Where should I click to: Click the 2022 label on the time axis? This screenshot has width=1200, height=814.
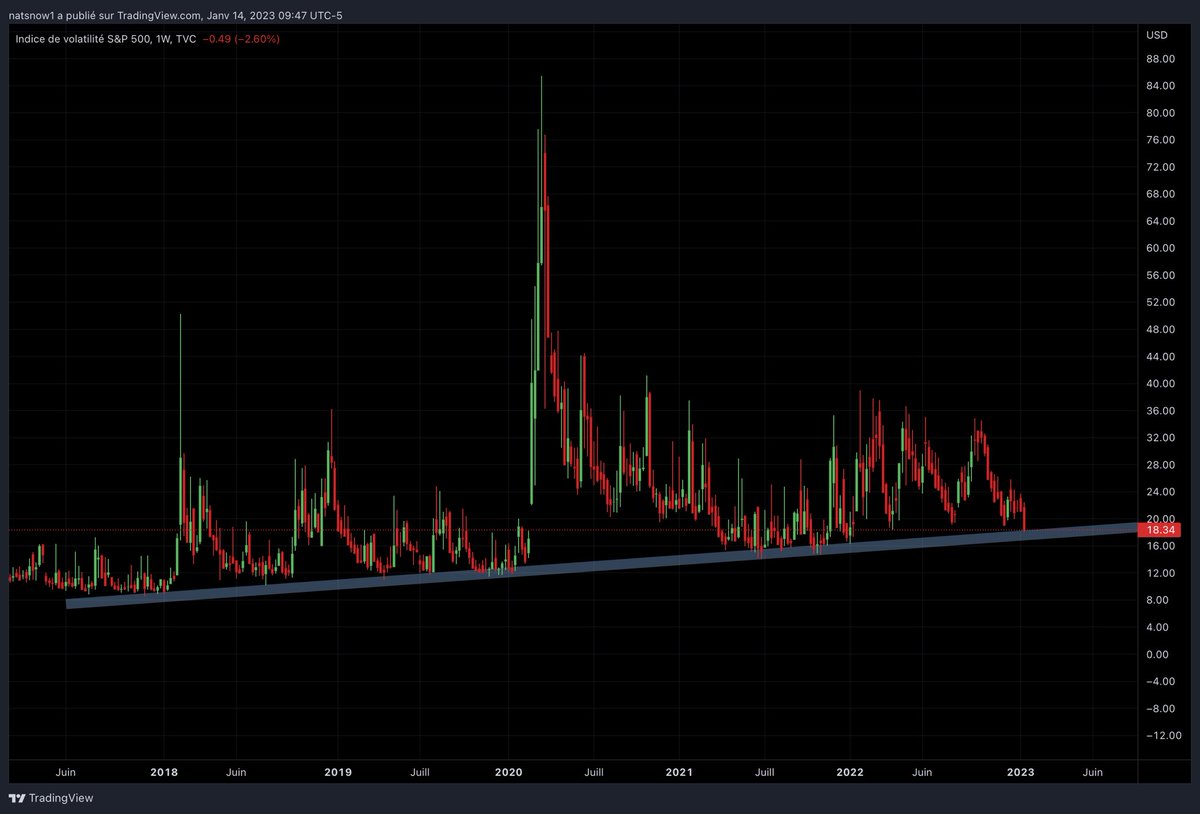[850, 772]
